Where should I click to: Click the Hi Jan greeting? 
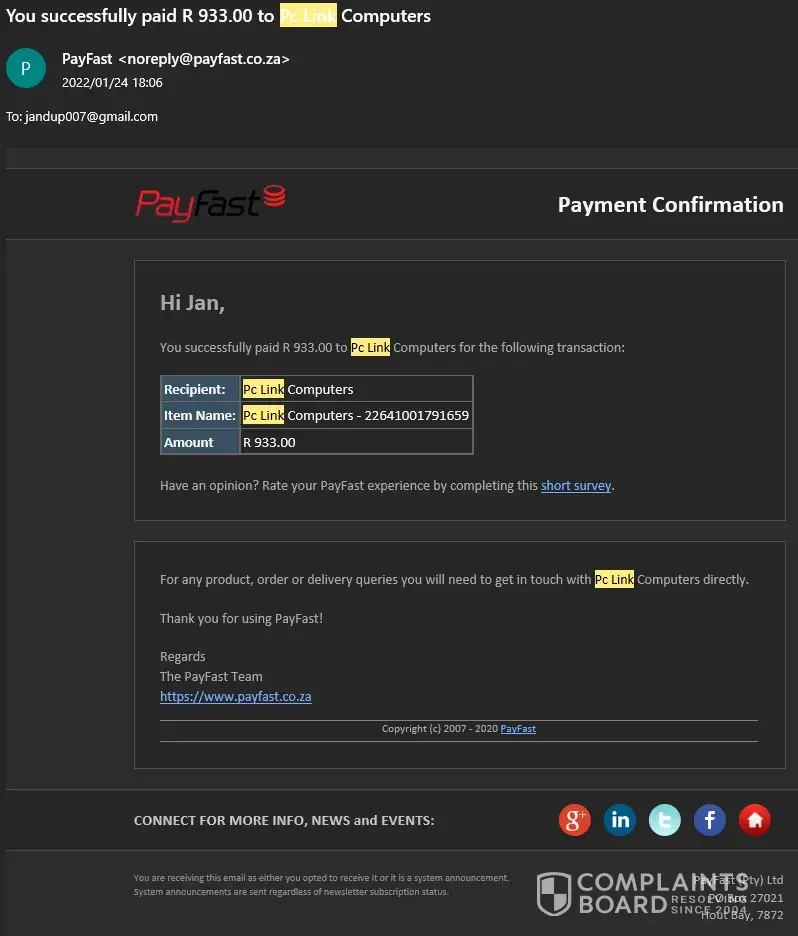coord(192,303)
